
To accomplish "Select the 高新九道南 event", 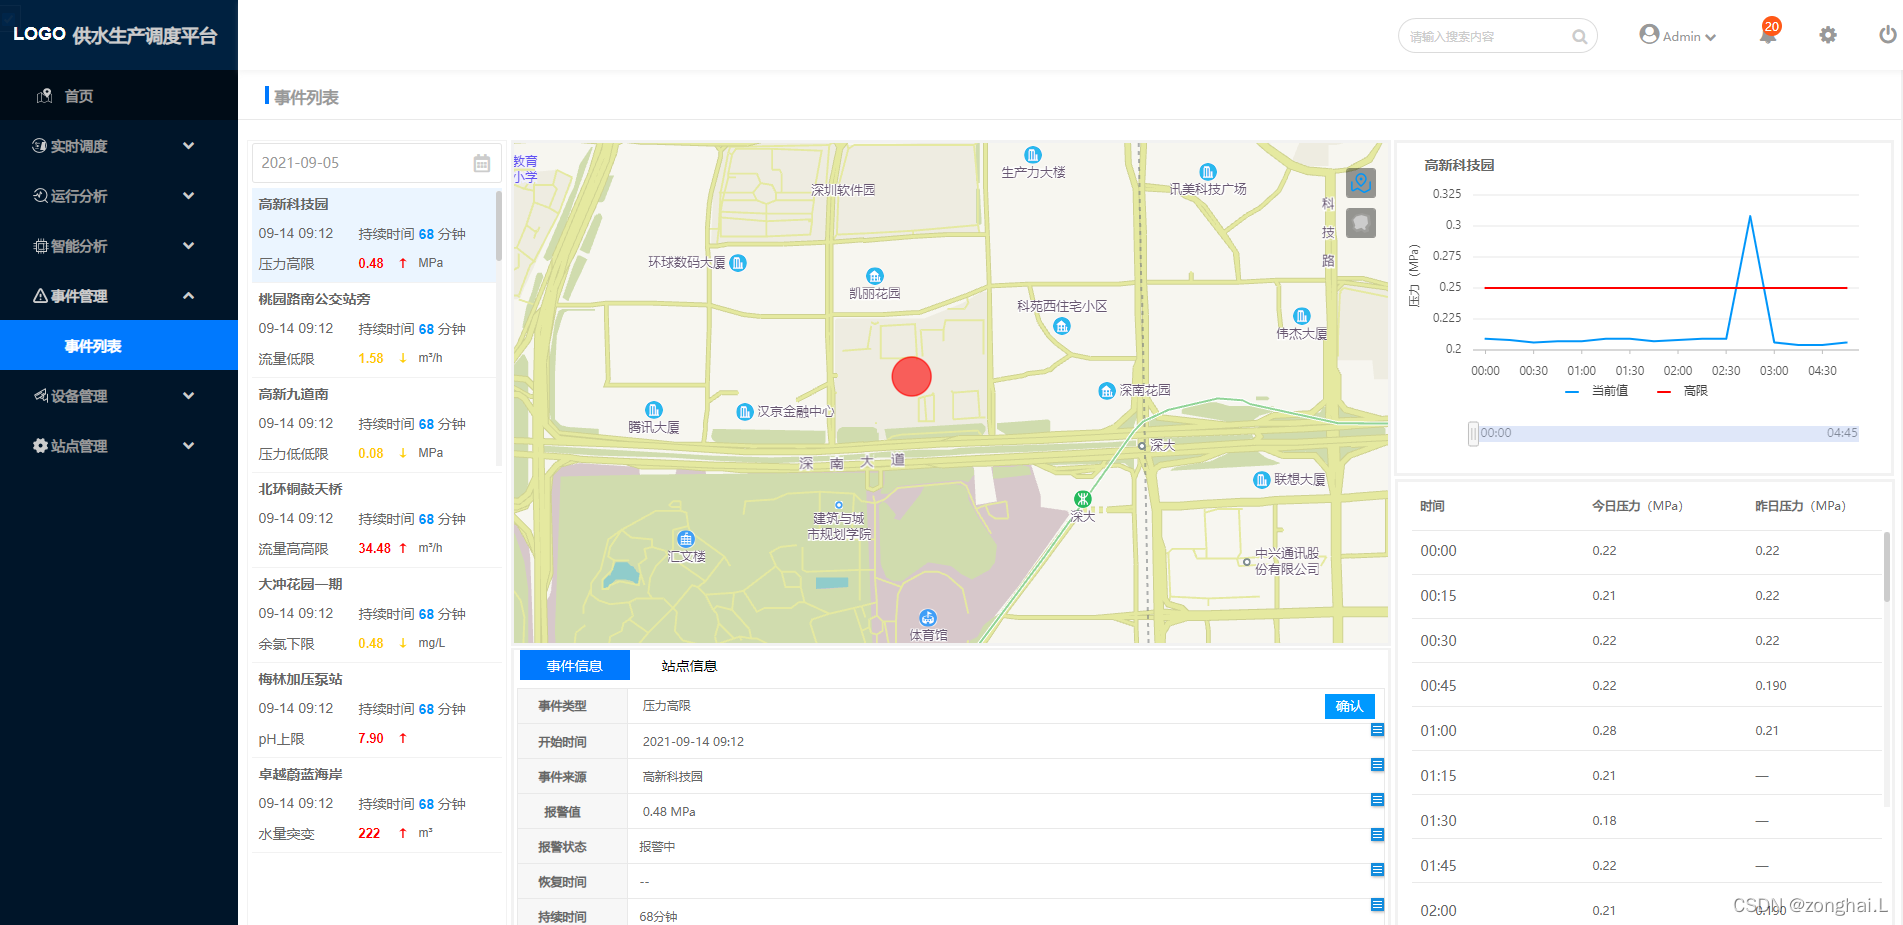I will (375, 425).
